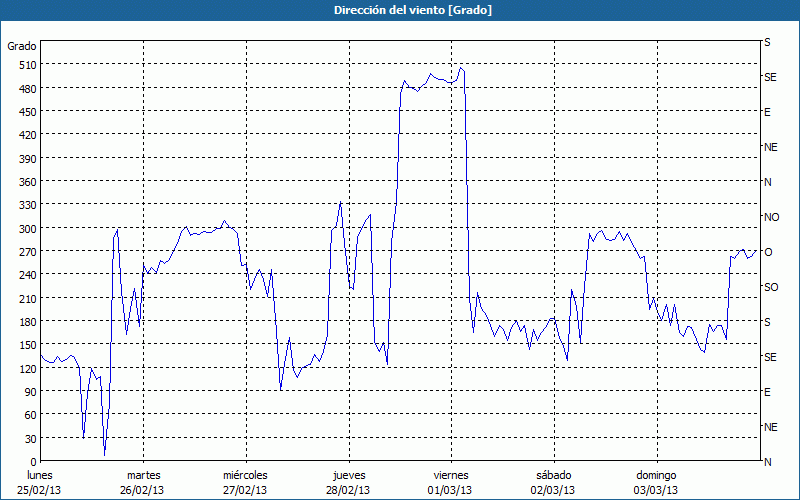Click the 90 tick label on the left axis
The width and height of the screenshot is (800, 500).
tap(28, 392)
